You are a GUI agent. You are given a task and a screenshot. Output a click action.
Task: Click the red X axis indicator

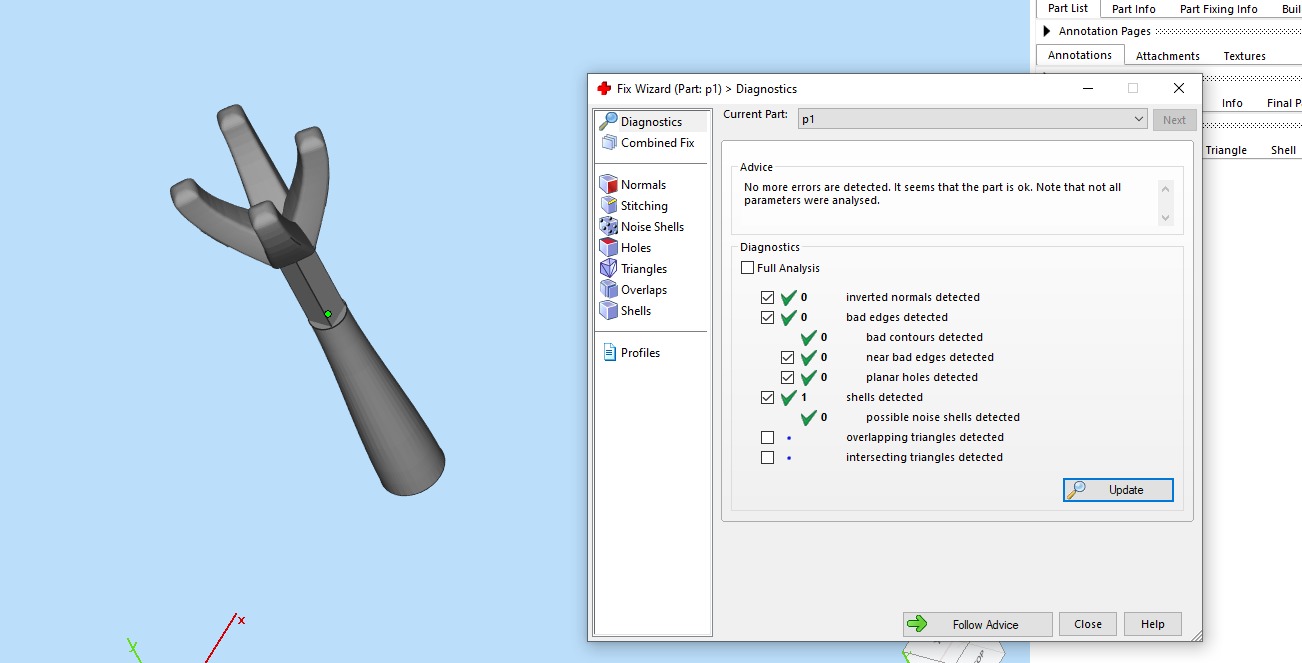222,637
